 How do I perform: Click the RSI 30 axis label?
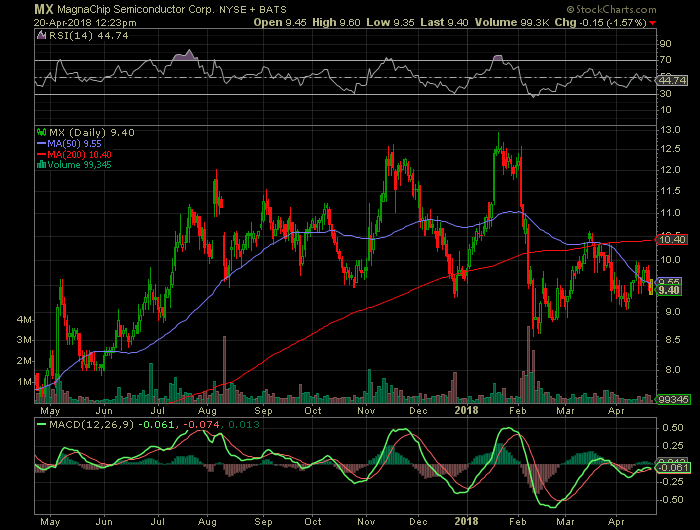pyautogui.click(x=666, y=93)
